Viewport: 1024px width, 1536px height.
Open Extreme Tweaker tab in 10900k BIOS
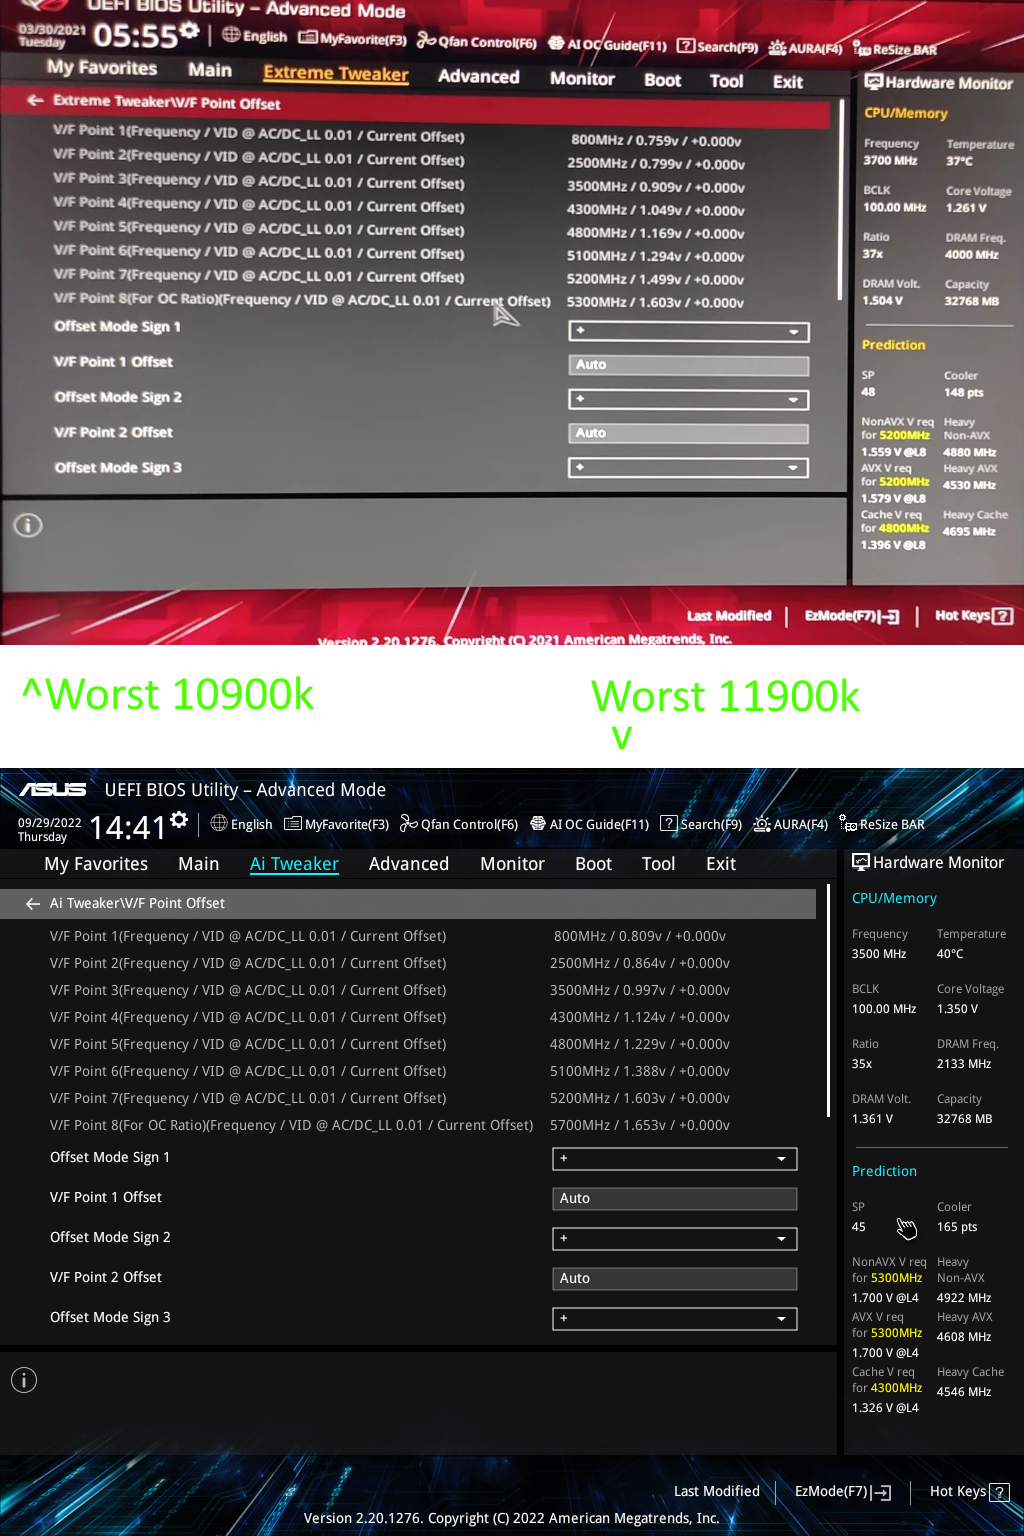335,73
